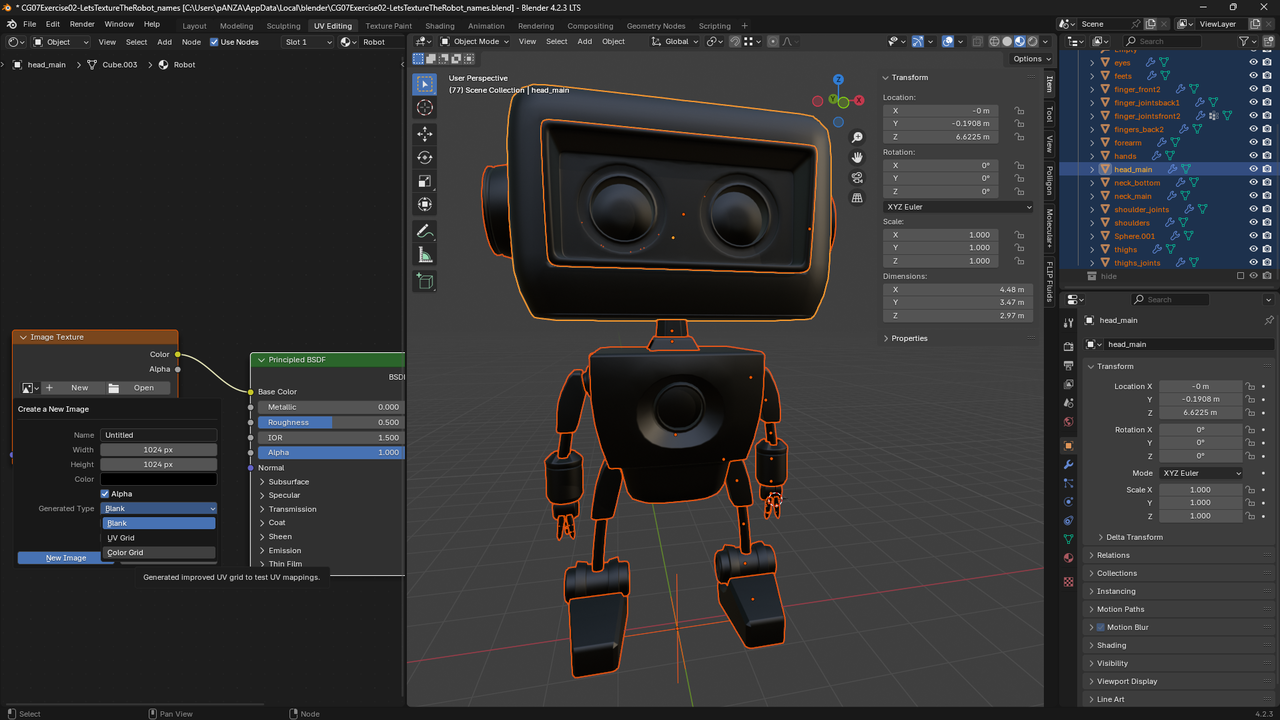This screenshot has height=720, width=1280.
Task: Adjust the Roughness slider on Principled BSDF
Action: click(x=330, y=422)
